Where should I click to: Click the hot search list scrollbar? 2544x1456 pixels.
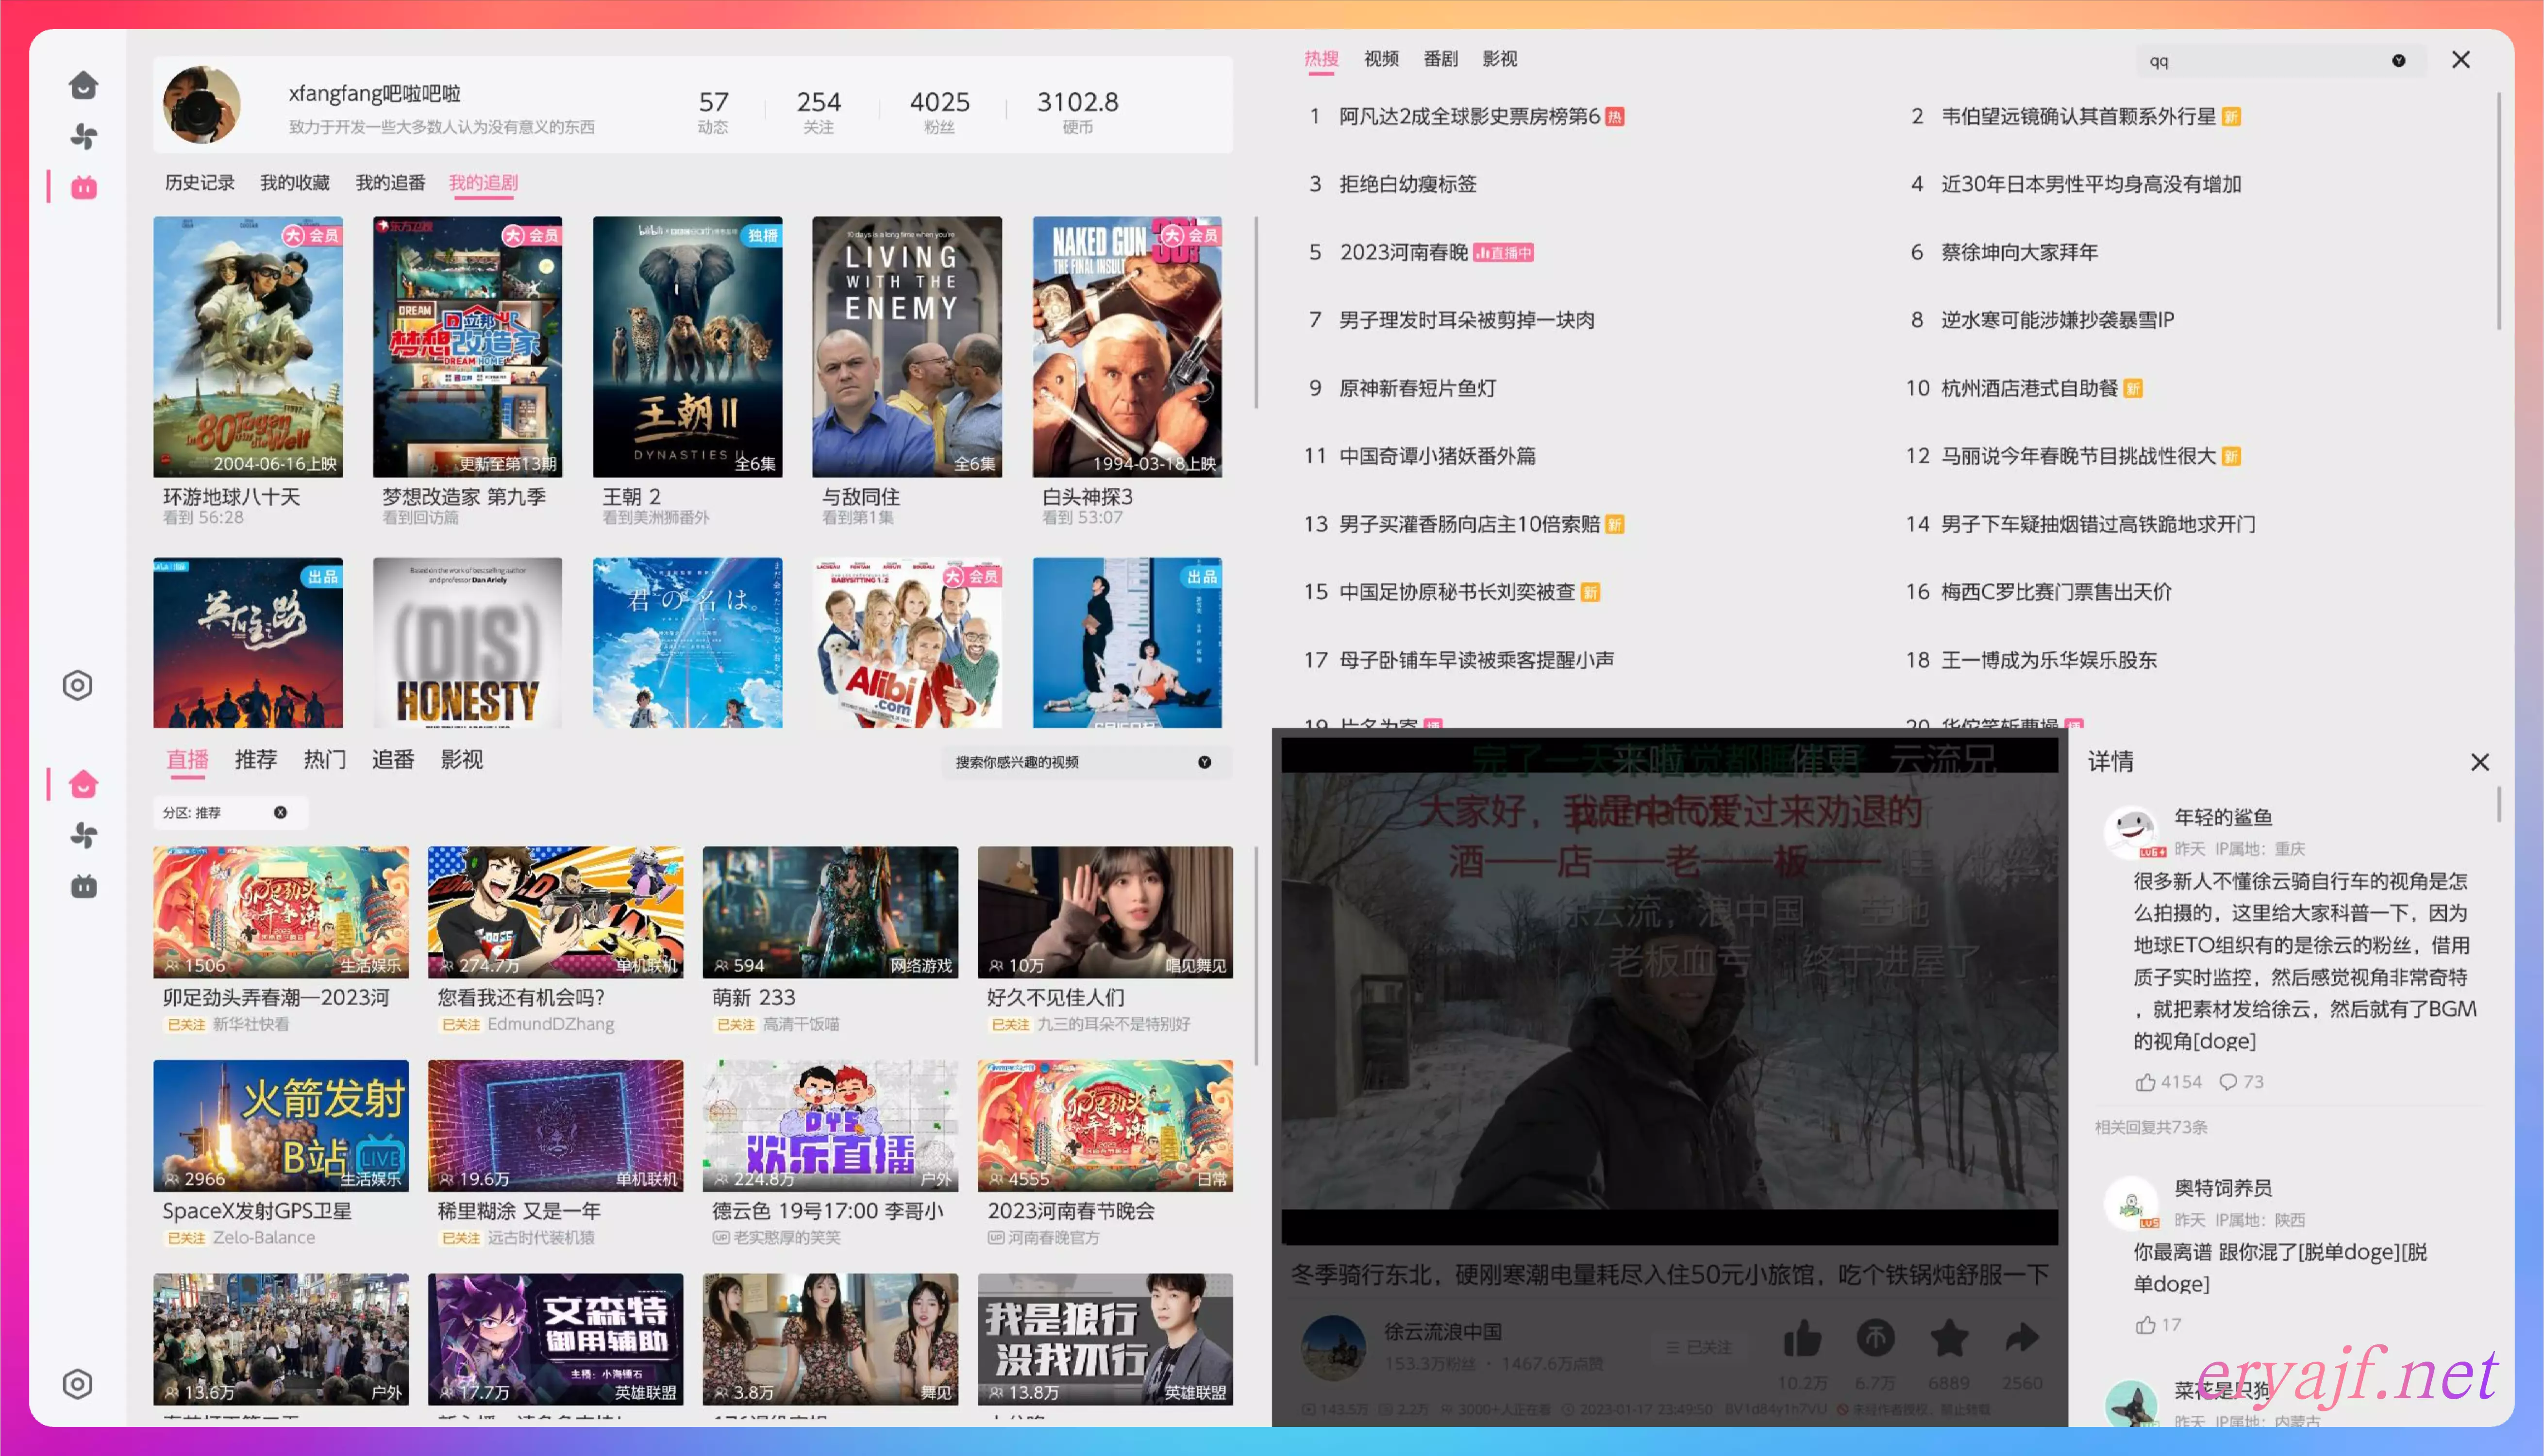2498,210
